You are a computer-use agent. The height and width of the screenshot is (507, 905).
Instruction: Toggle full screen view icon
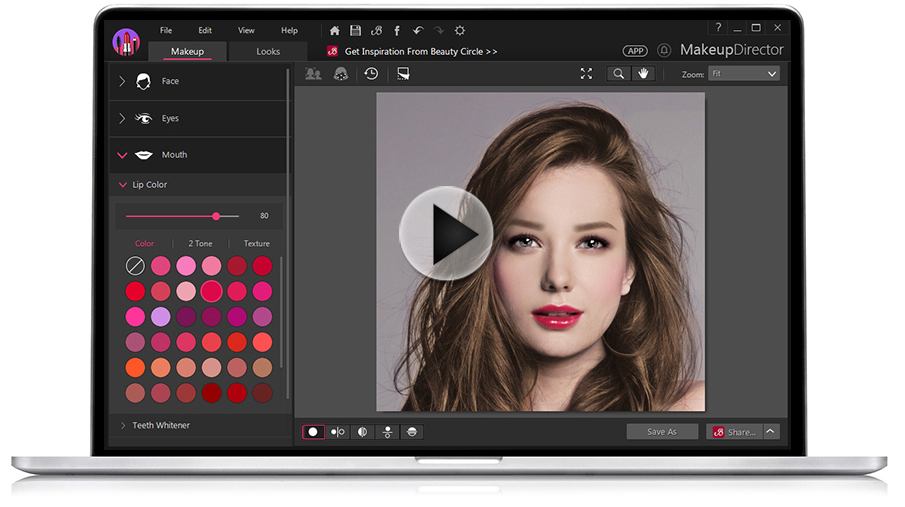coord(587,74)
